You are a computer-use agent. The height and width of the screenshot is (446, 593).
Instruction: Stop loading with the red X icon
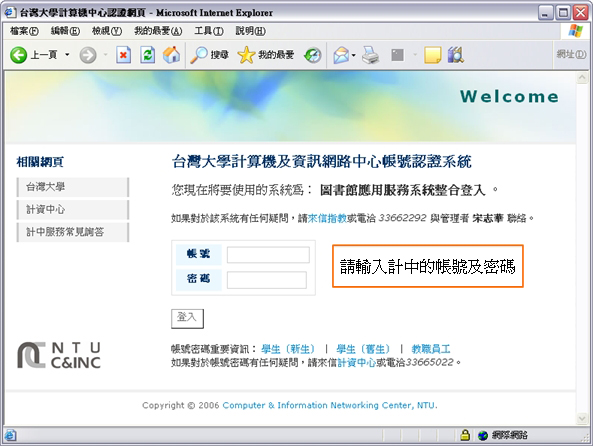123,55
